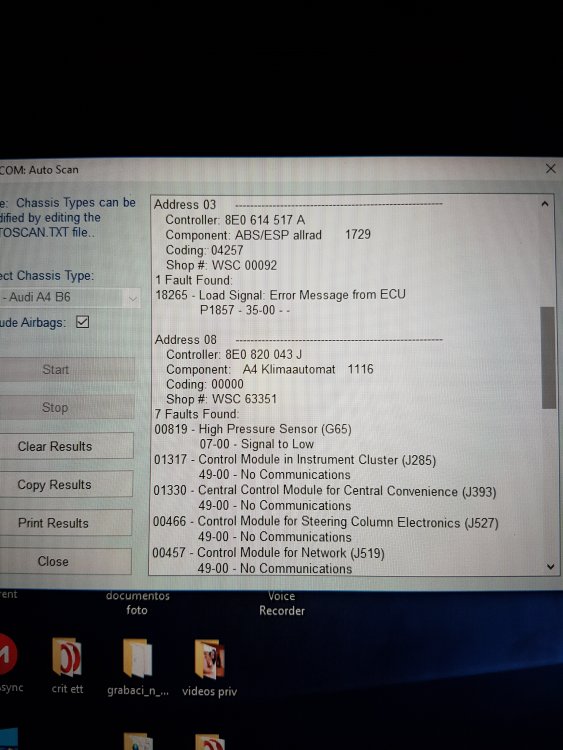Image resolution: width=563 pixels, height=750 pixels.
Task: Click the Clear Results button
Action: [x=65, y=446]
